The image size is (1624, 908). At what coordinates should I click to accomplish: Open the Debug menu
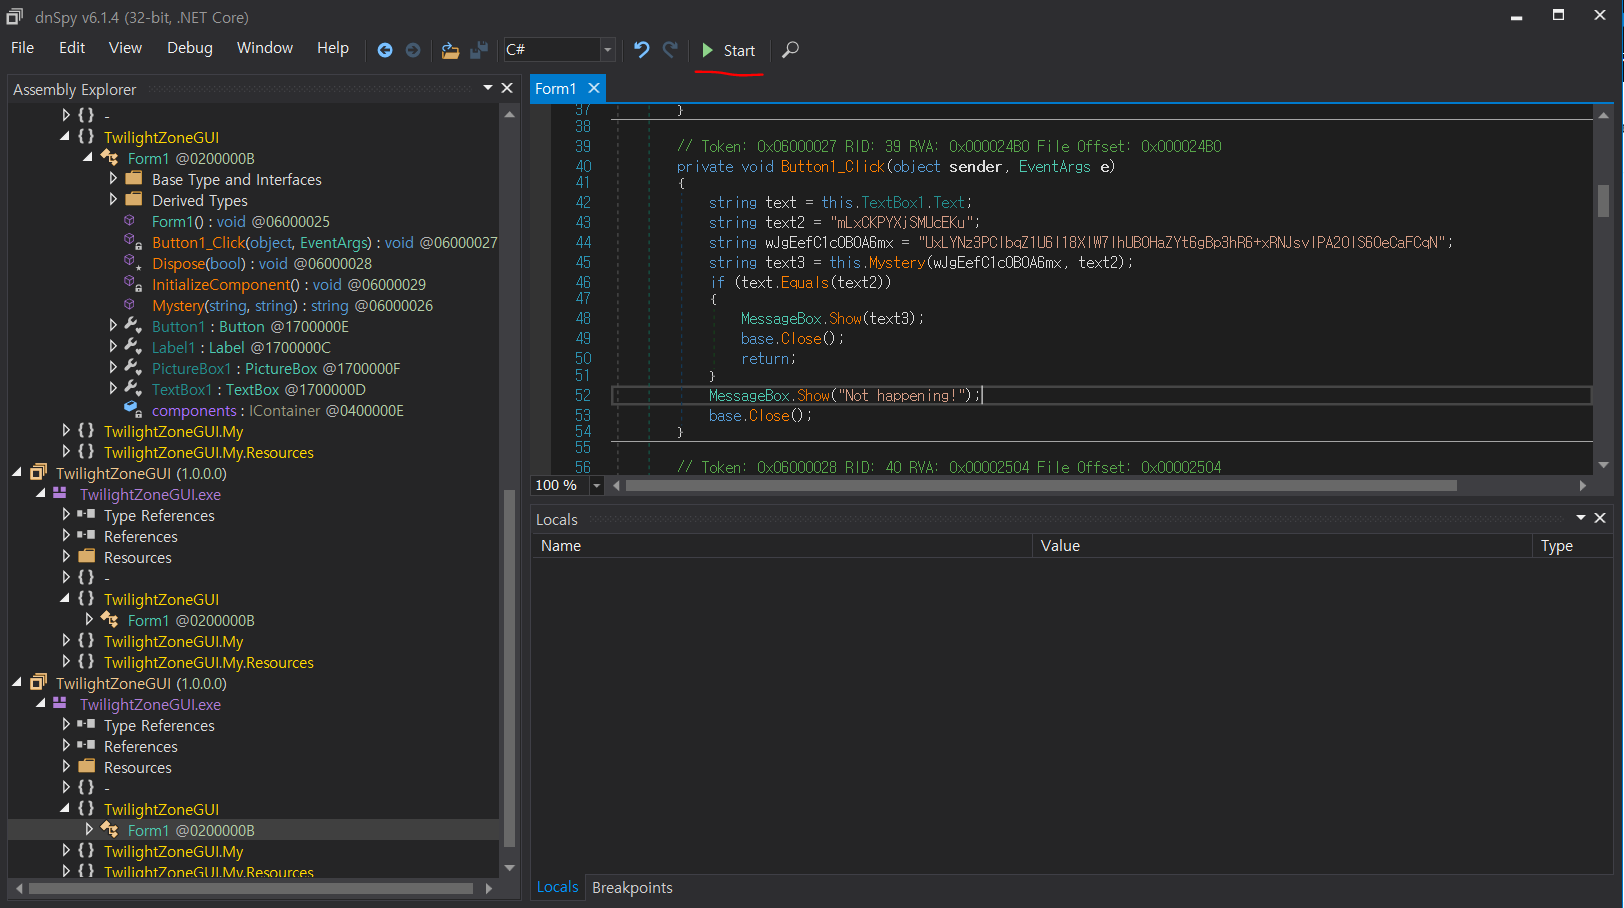point(190,48)
